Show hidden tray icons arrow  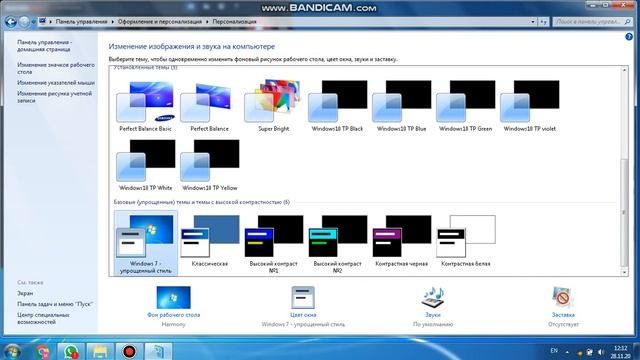tap(567, 351)
